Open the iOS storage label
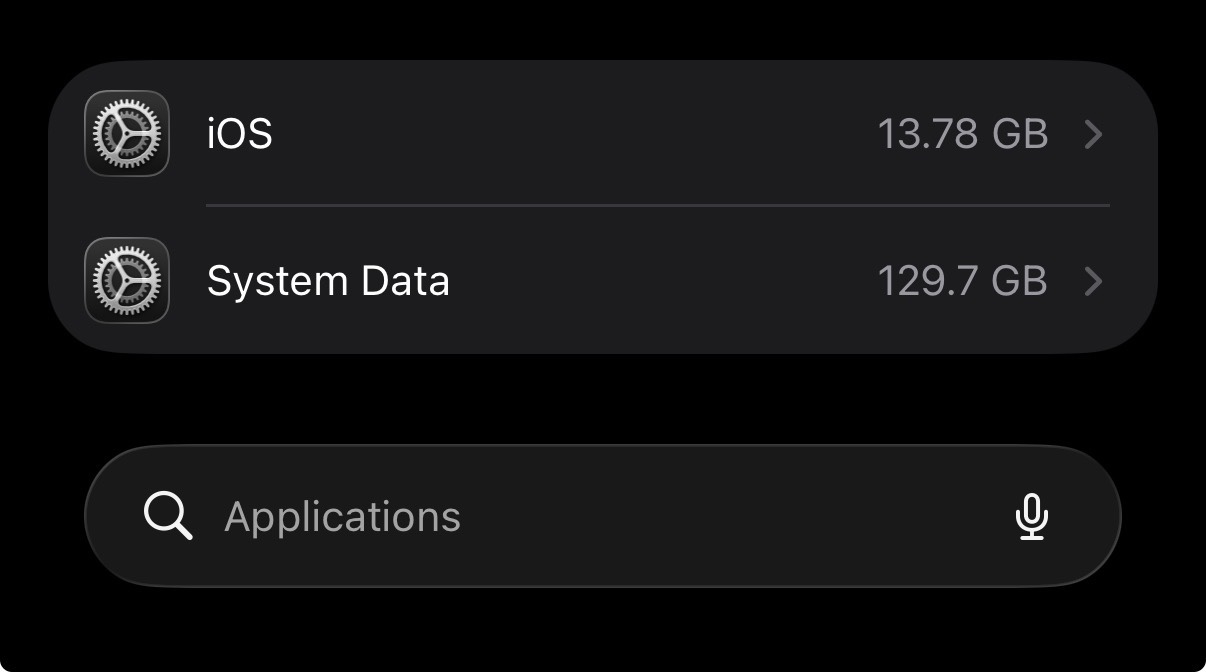The width and height of the screenshot is (1206, 672). (x=240, y=133)
